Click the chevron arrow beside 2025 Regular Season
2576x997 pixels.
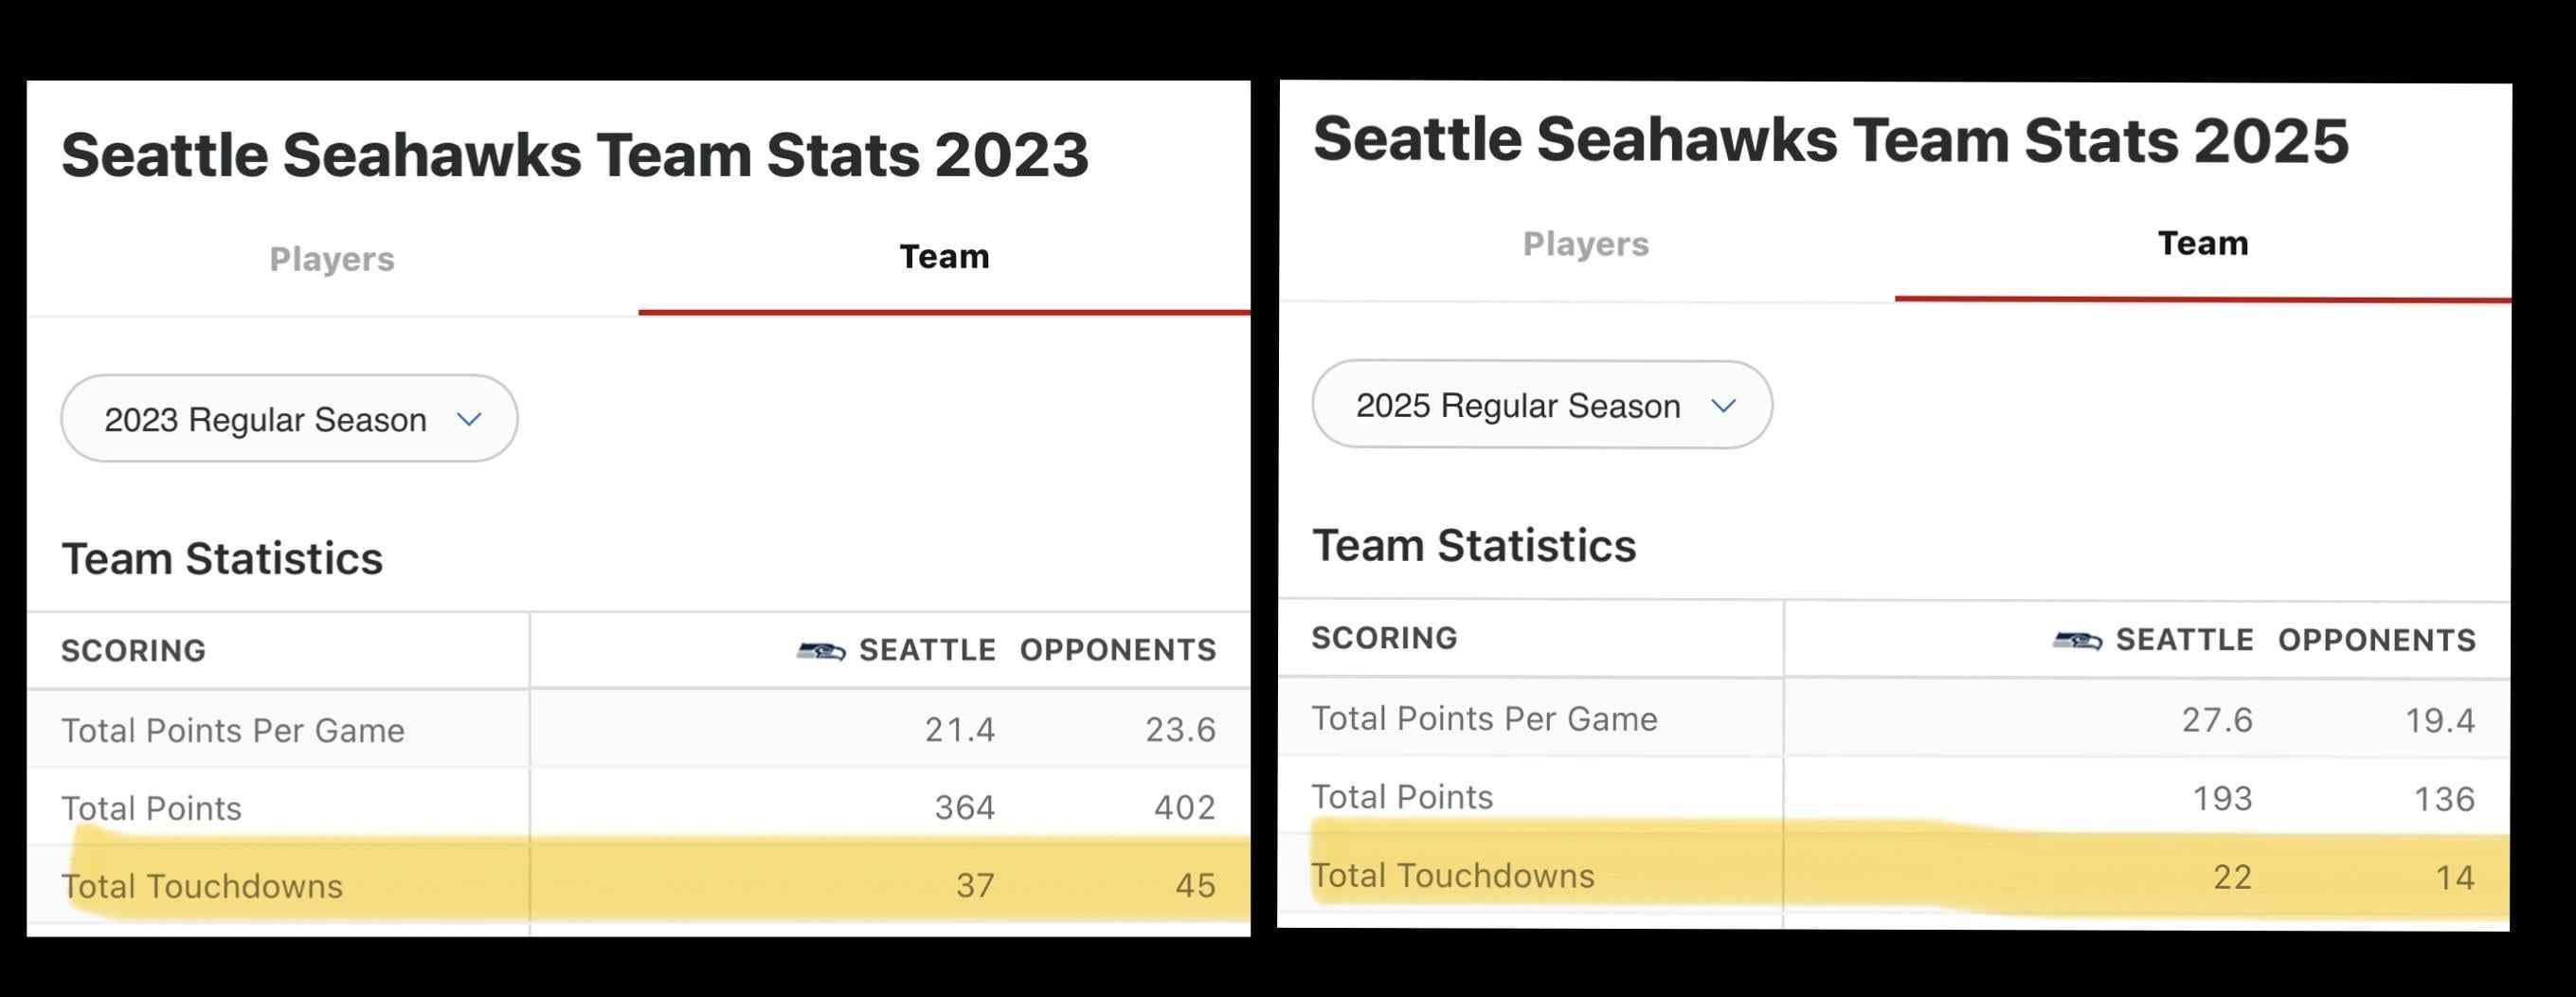(1723, 406)
